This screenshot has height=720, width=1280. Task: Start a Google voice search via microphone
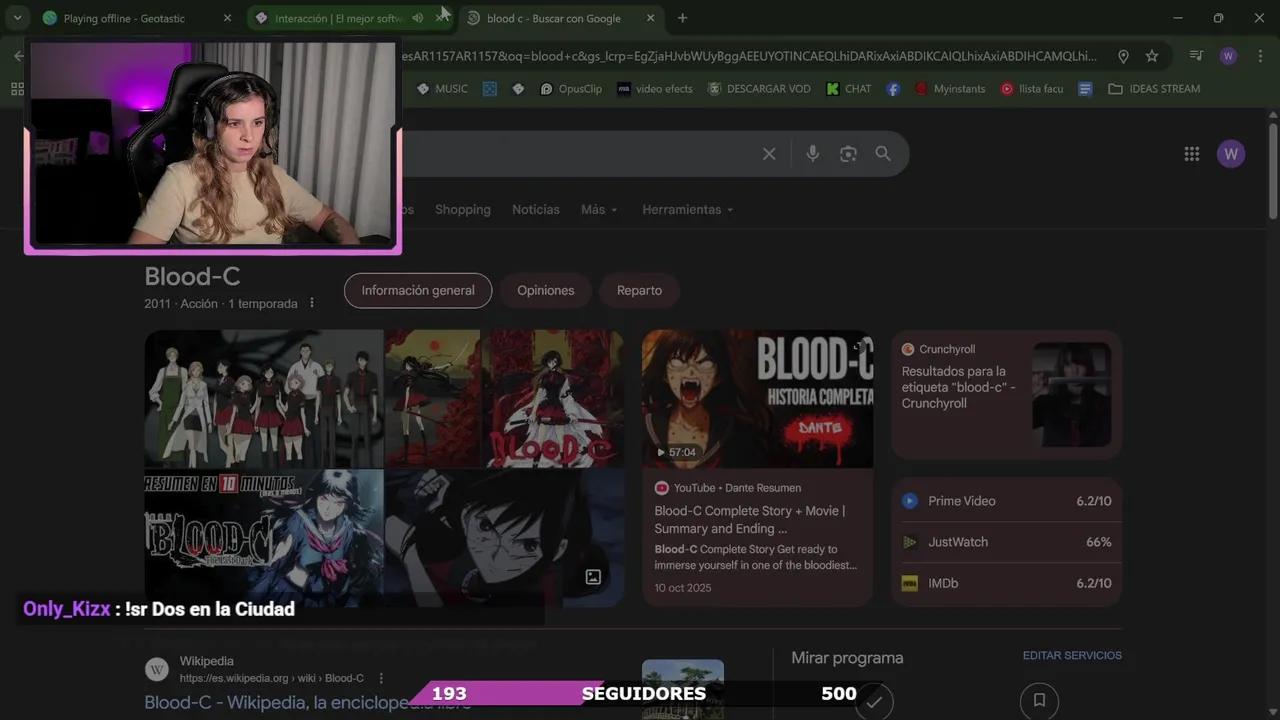pos(812,154)
